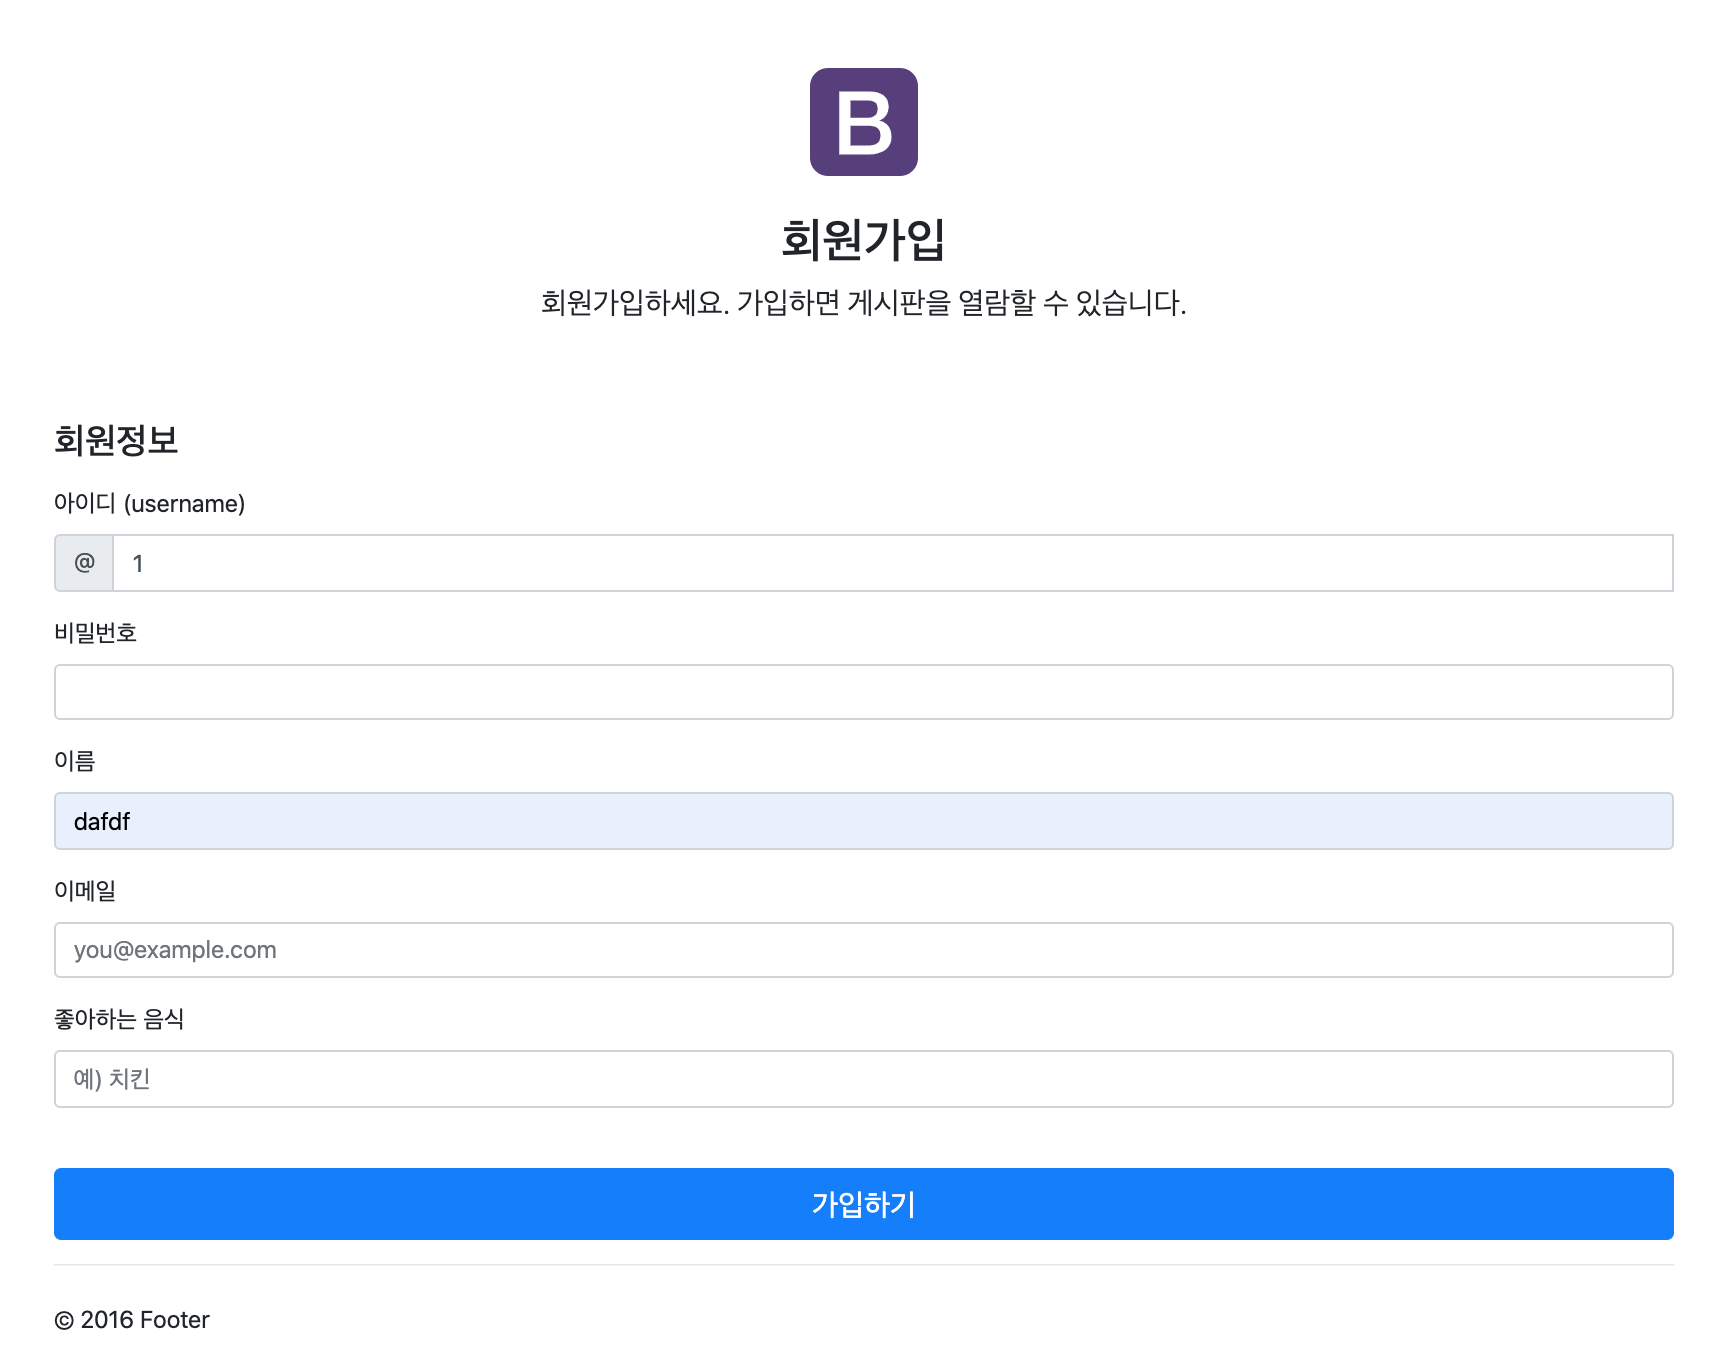Click the 2016 Footer text
This screenshot has width=1728, height=1362.
click(145, 1320)
